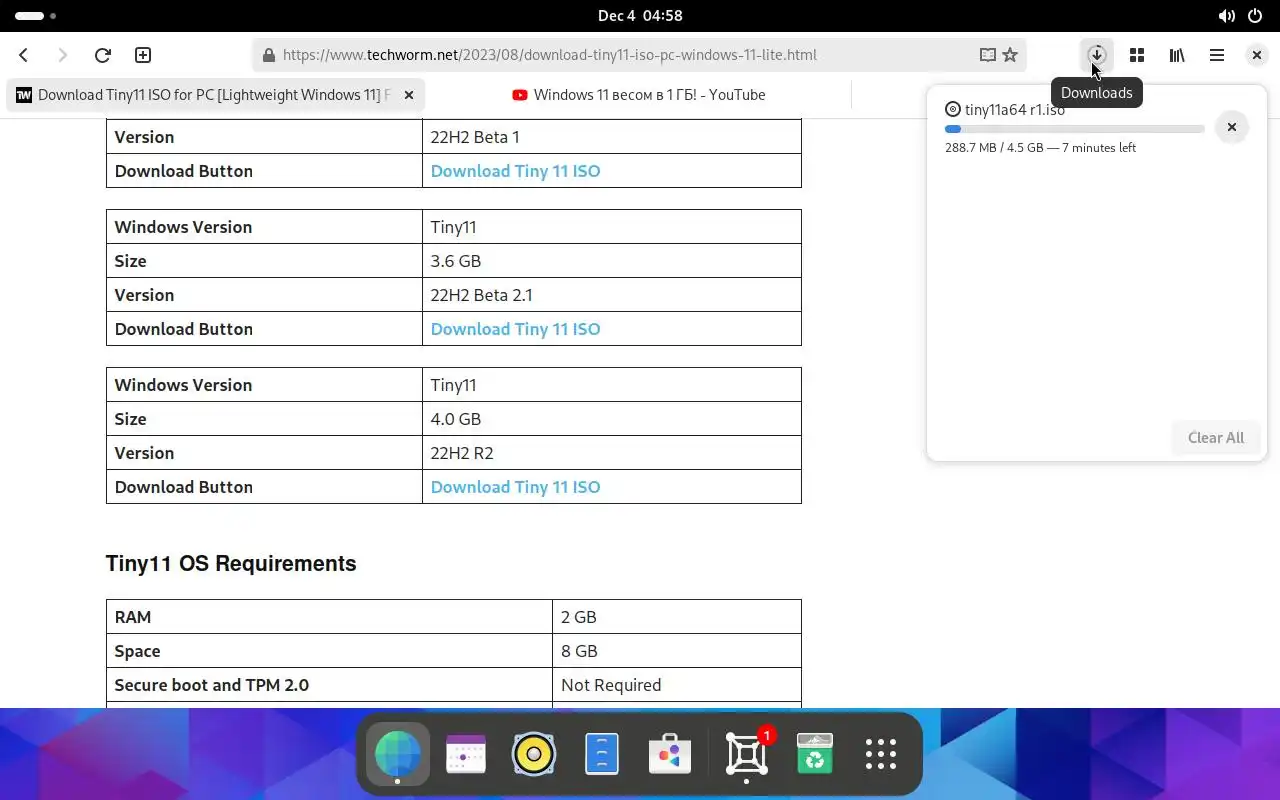1280x800 pixels.
Task: Click the 2 GB RAM value cell
Action: [677, 617]
